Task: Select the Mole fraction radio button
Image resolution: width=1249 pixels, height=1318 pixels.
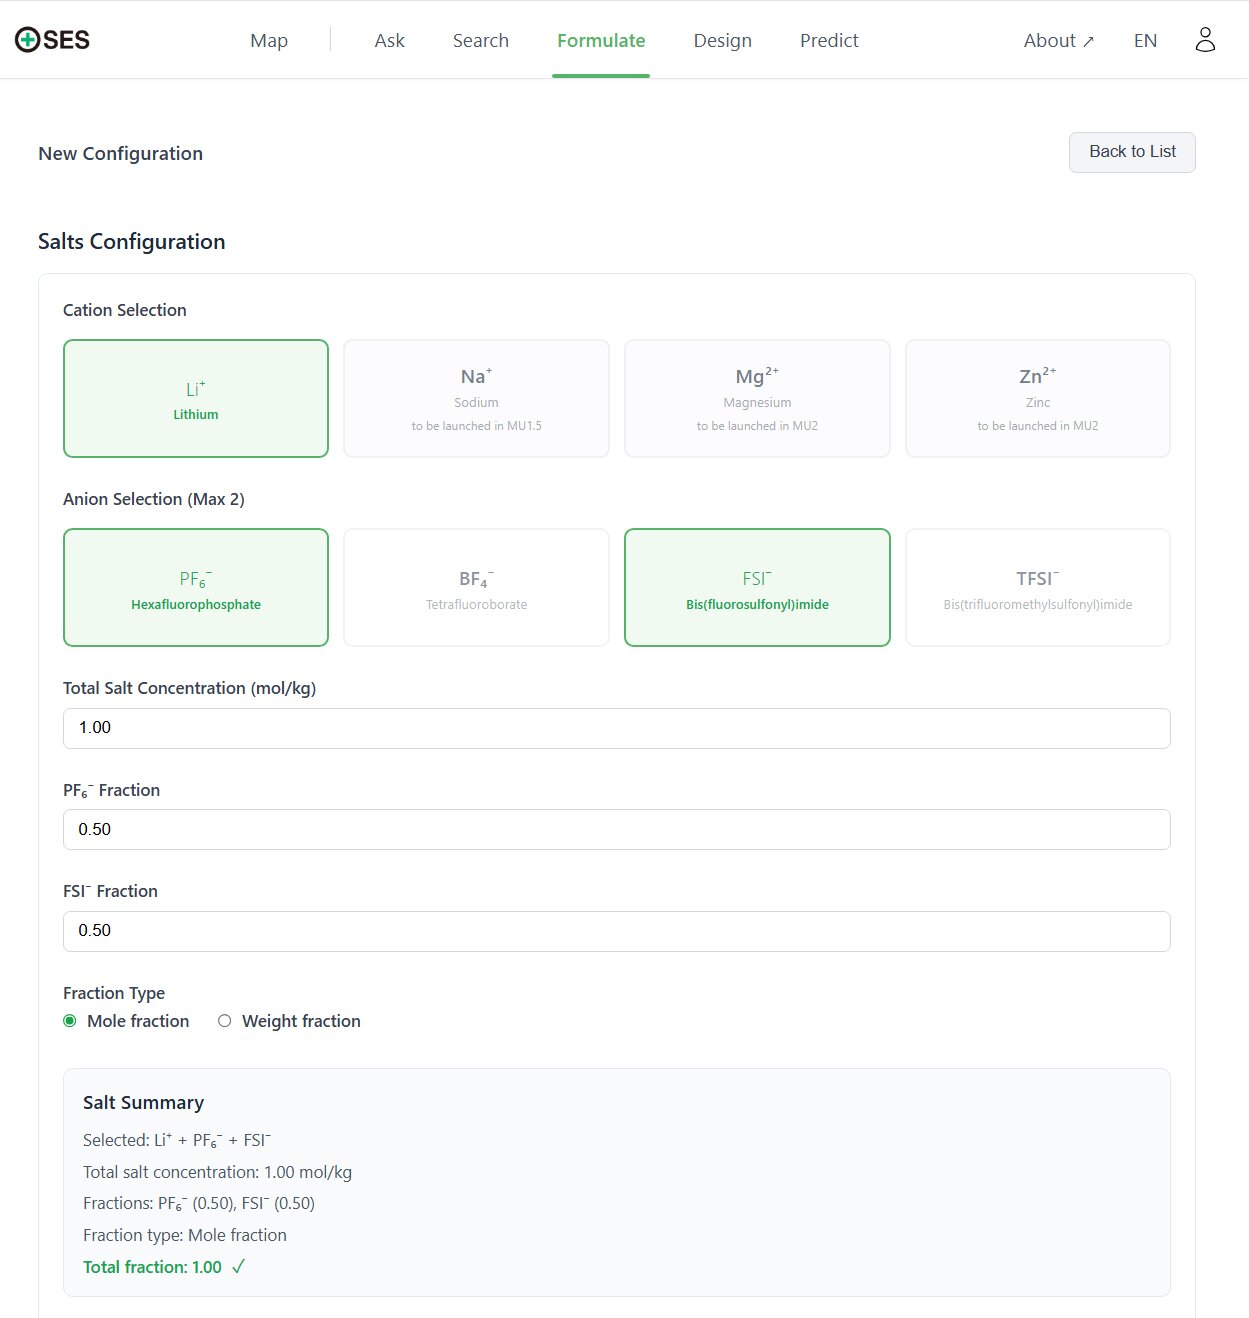Action: pyautogui.click(x=70, y=1021)
